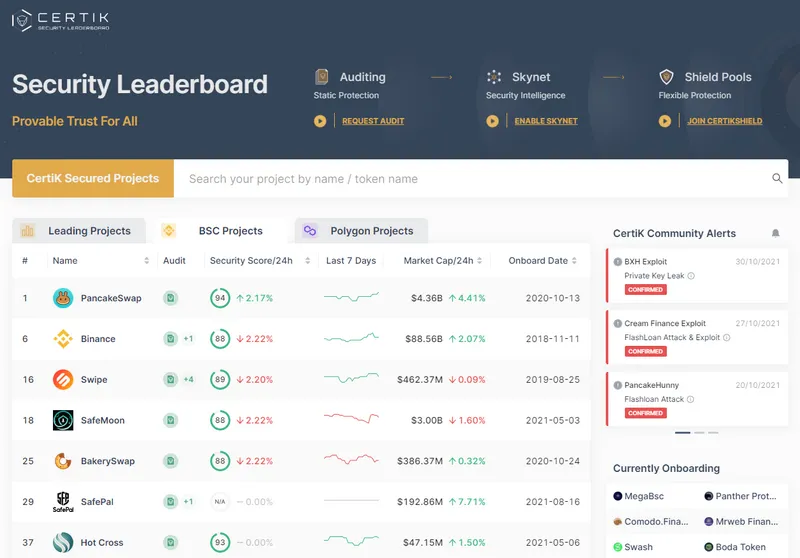Viewport: 800px width, 558px height.
Task: Open the ENABLE SKYNET link
Action: pos(546,121)
